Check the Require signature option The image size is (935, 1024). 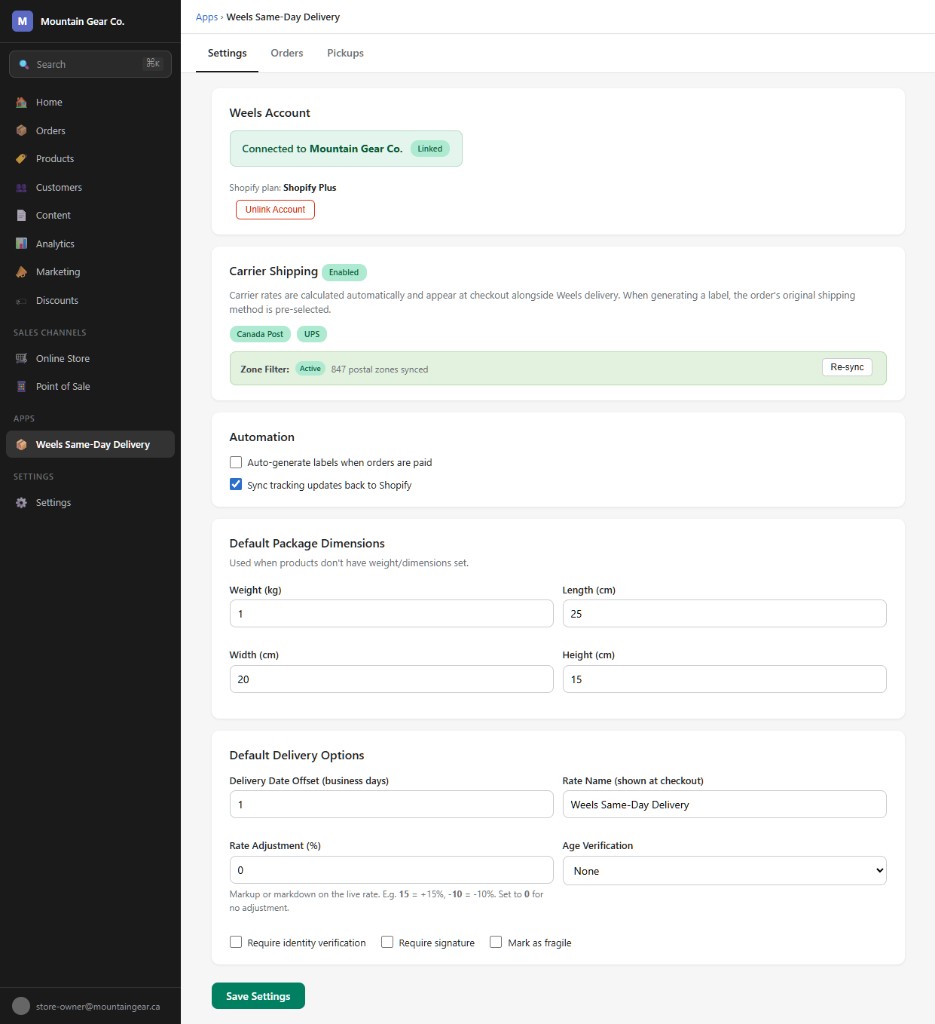tap(386, 941)
